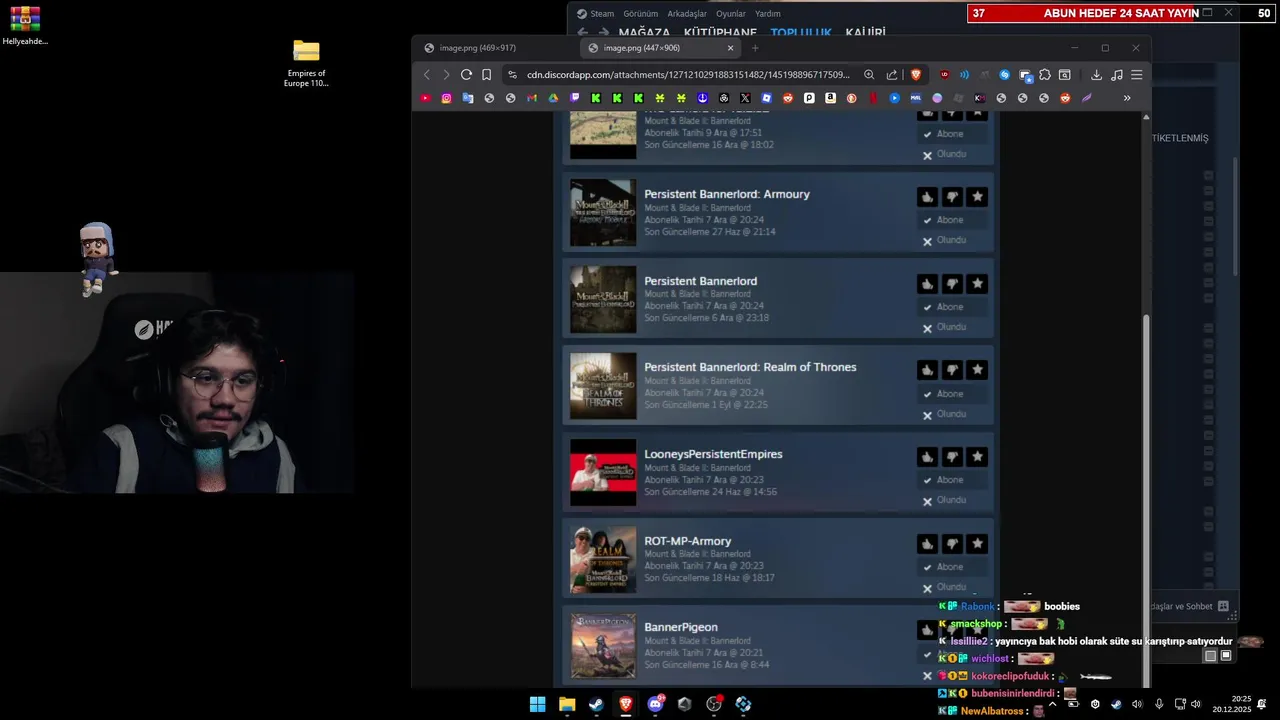Open browser Downloads icon
1280x720 pixels.
pyautogui.click(x=1096, y=75)
